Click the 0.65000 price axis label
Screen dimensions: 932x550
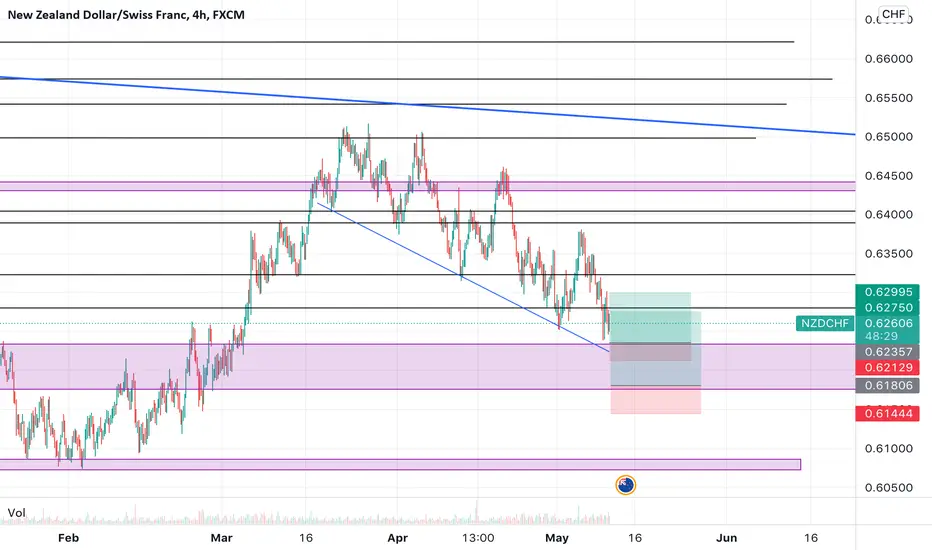(x=888, y=137)
